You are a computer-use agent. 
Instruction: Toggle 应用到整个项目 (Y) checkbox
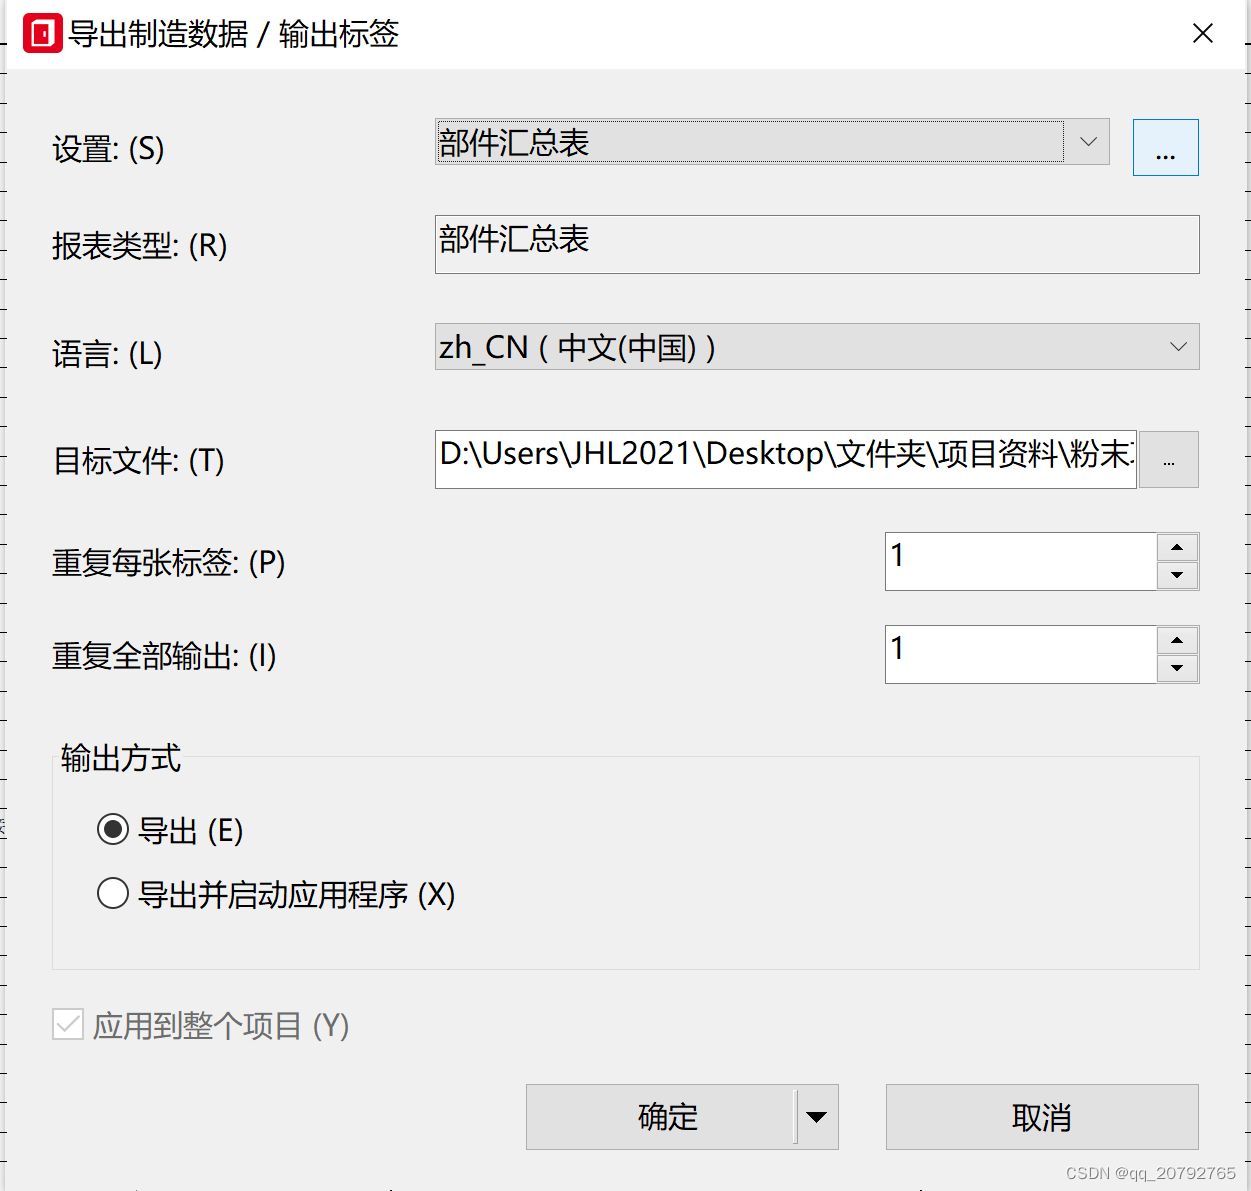[x=68, y=1024]
